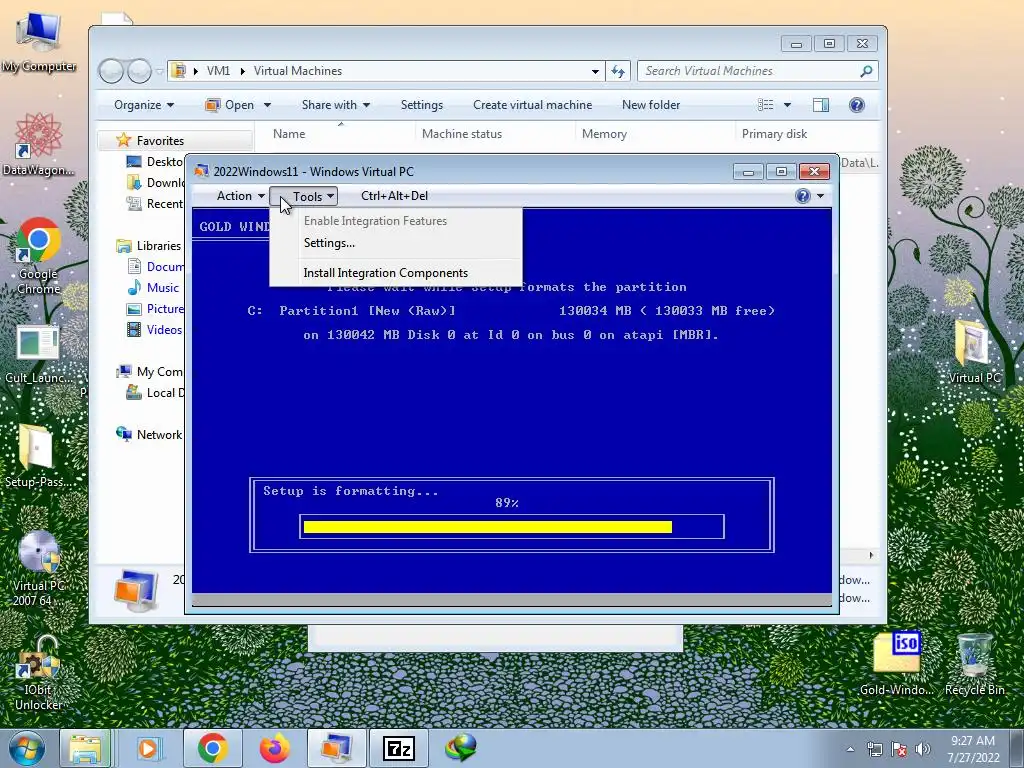Screen dimensions: 1024x768
Task: Click the Open button in Explorer toolbar
Action: (230, 104)
